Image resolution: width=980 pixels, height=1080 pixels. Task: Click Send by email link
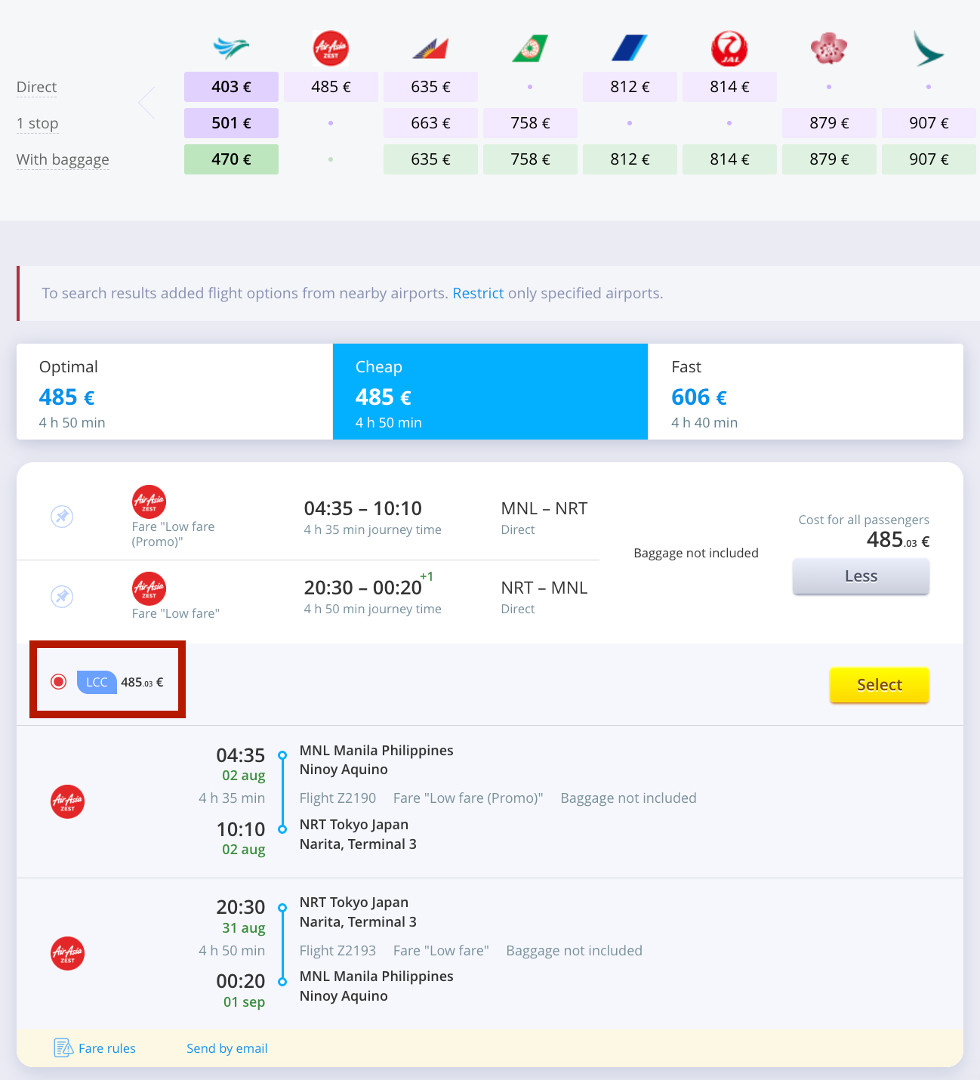point(227,1048)
